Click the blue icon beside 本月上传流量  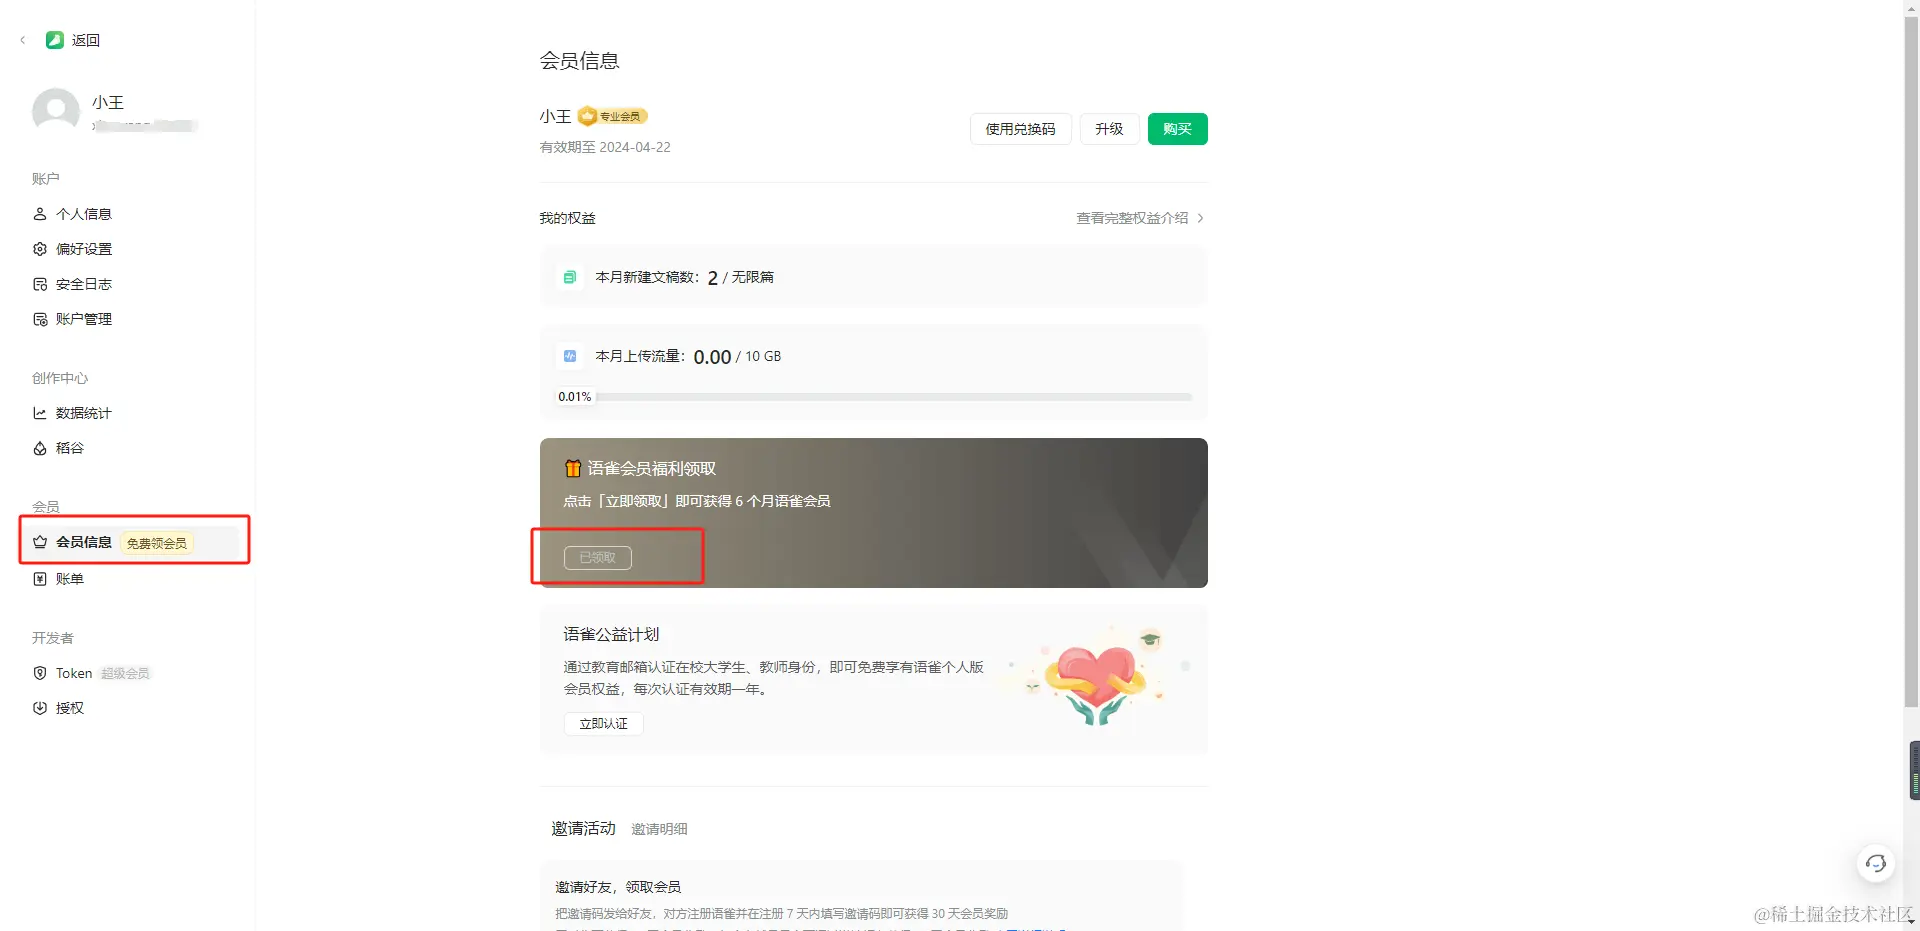(570, 356)
